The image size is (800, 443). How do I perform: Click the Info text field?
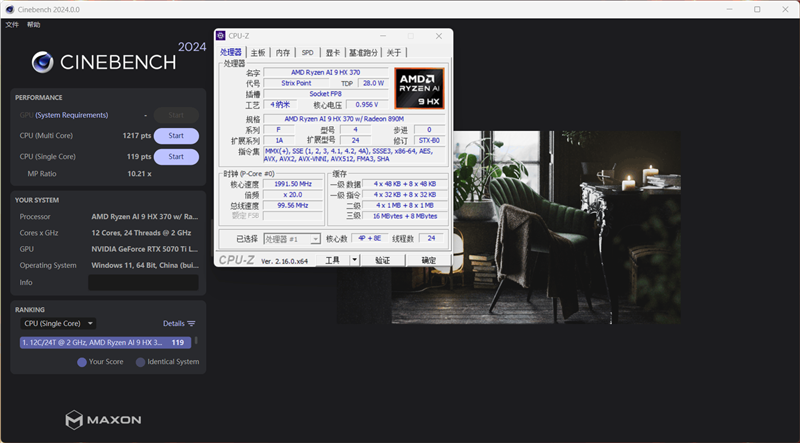click(143, 283)
